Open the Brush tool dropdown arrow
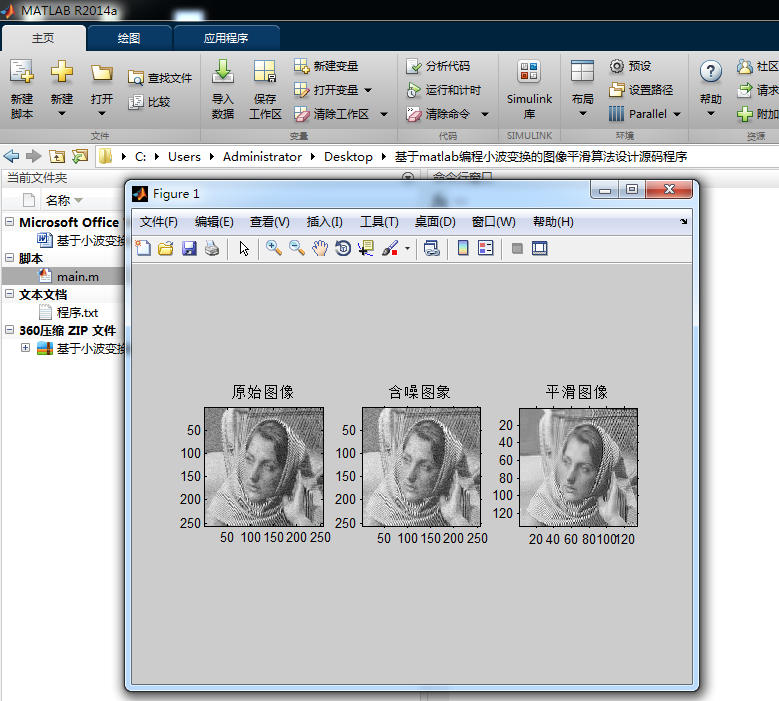Image resolution: width=779 pixels, height=701 pixels. [x=407, y=248]
